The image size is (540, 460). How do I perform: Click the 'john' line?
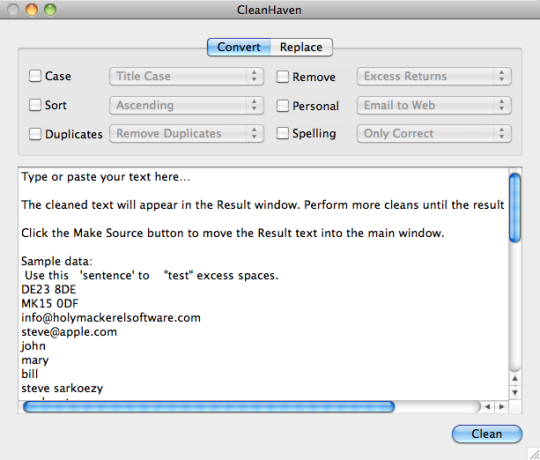pyautogui.click(x=33, y=346)
